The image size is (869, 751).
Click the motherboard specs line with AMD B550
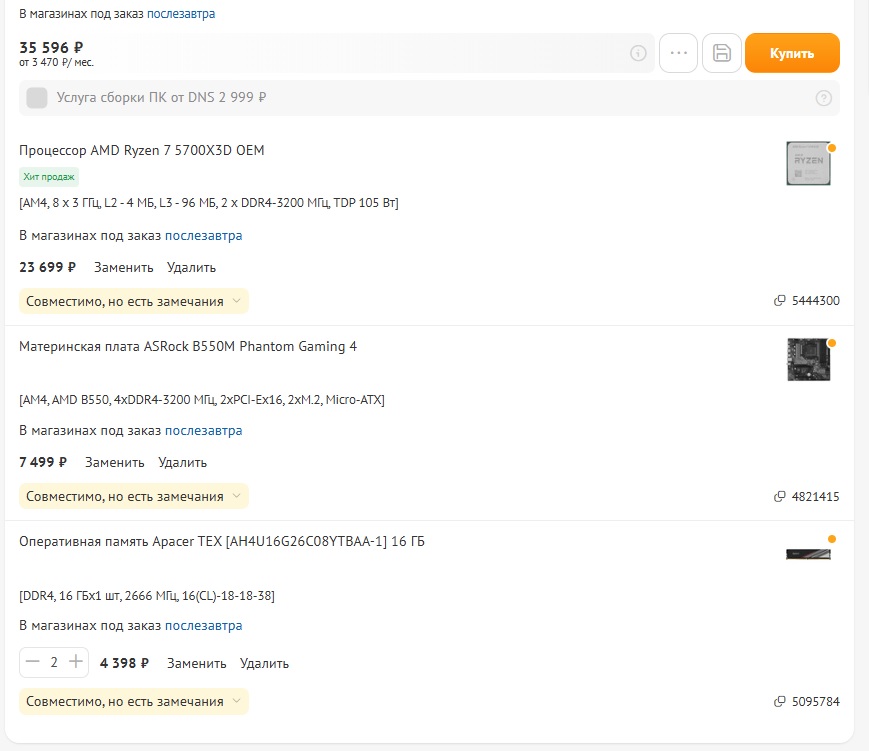pos(202,400)
